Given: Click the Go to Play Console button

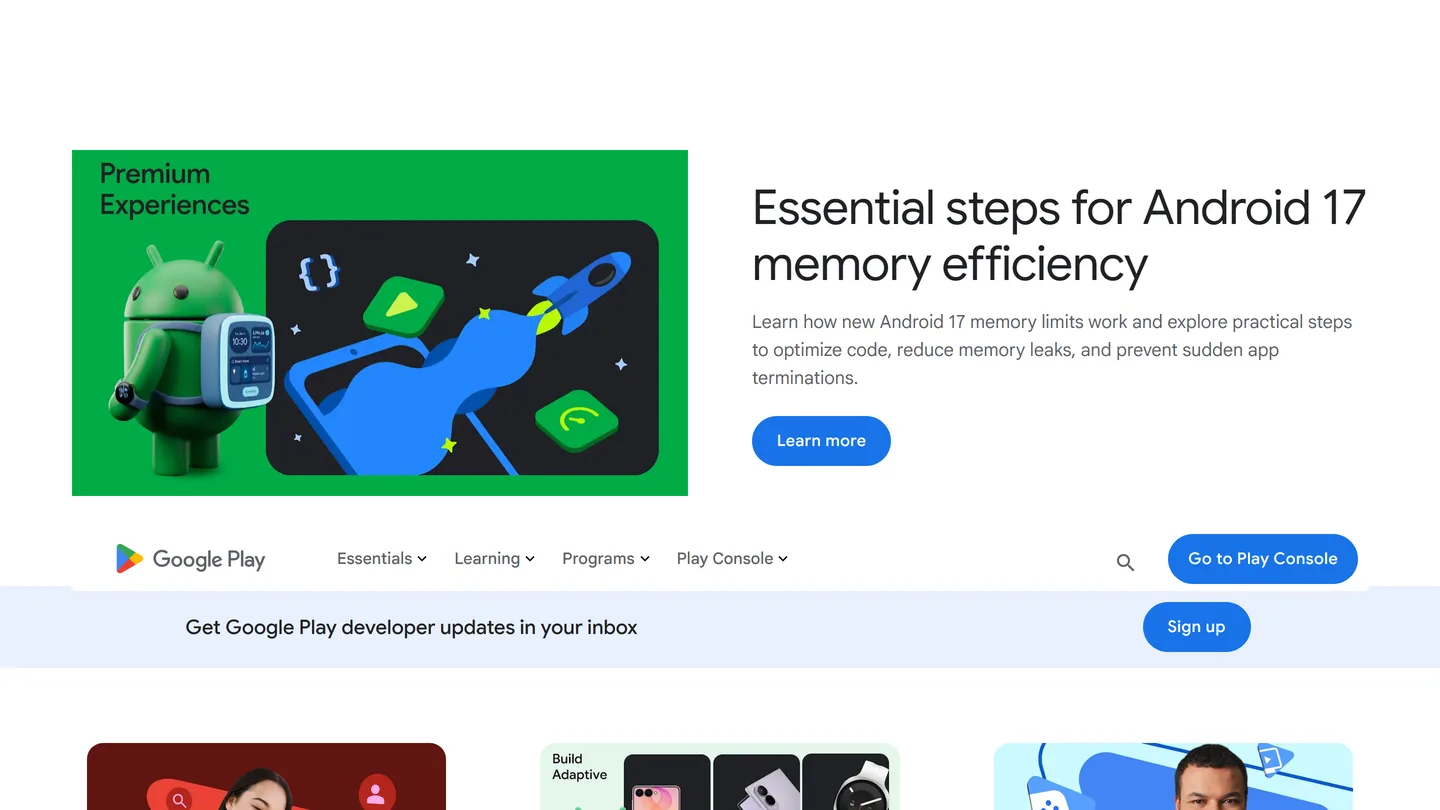Looking at the screenshot, I should [1262, 559].
